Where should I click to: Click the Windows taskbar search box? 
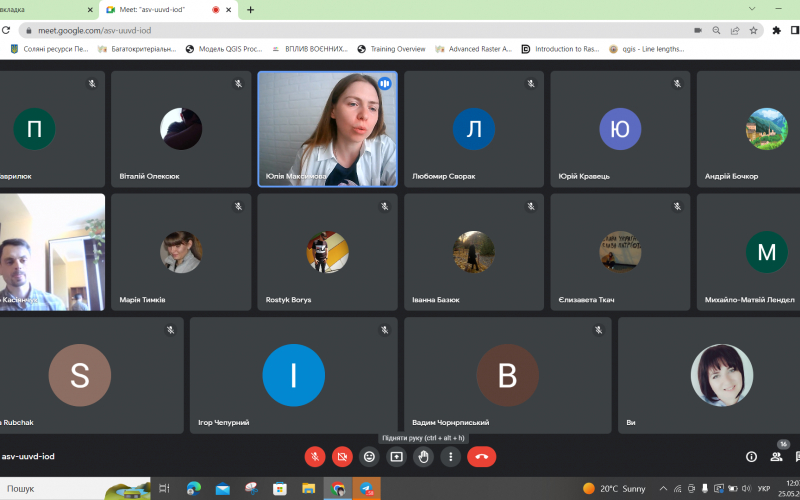click(x=60, y=489)
